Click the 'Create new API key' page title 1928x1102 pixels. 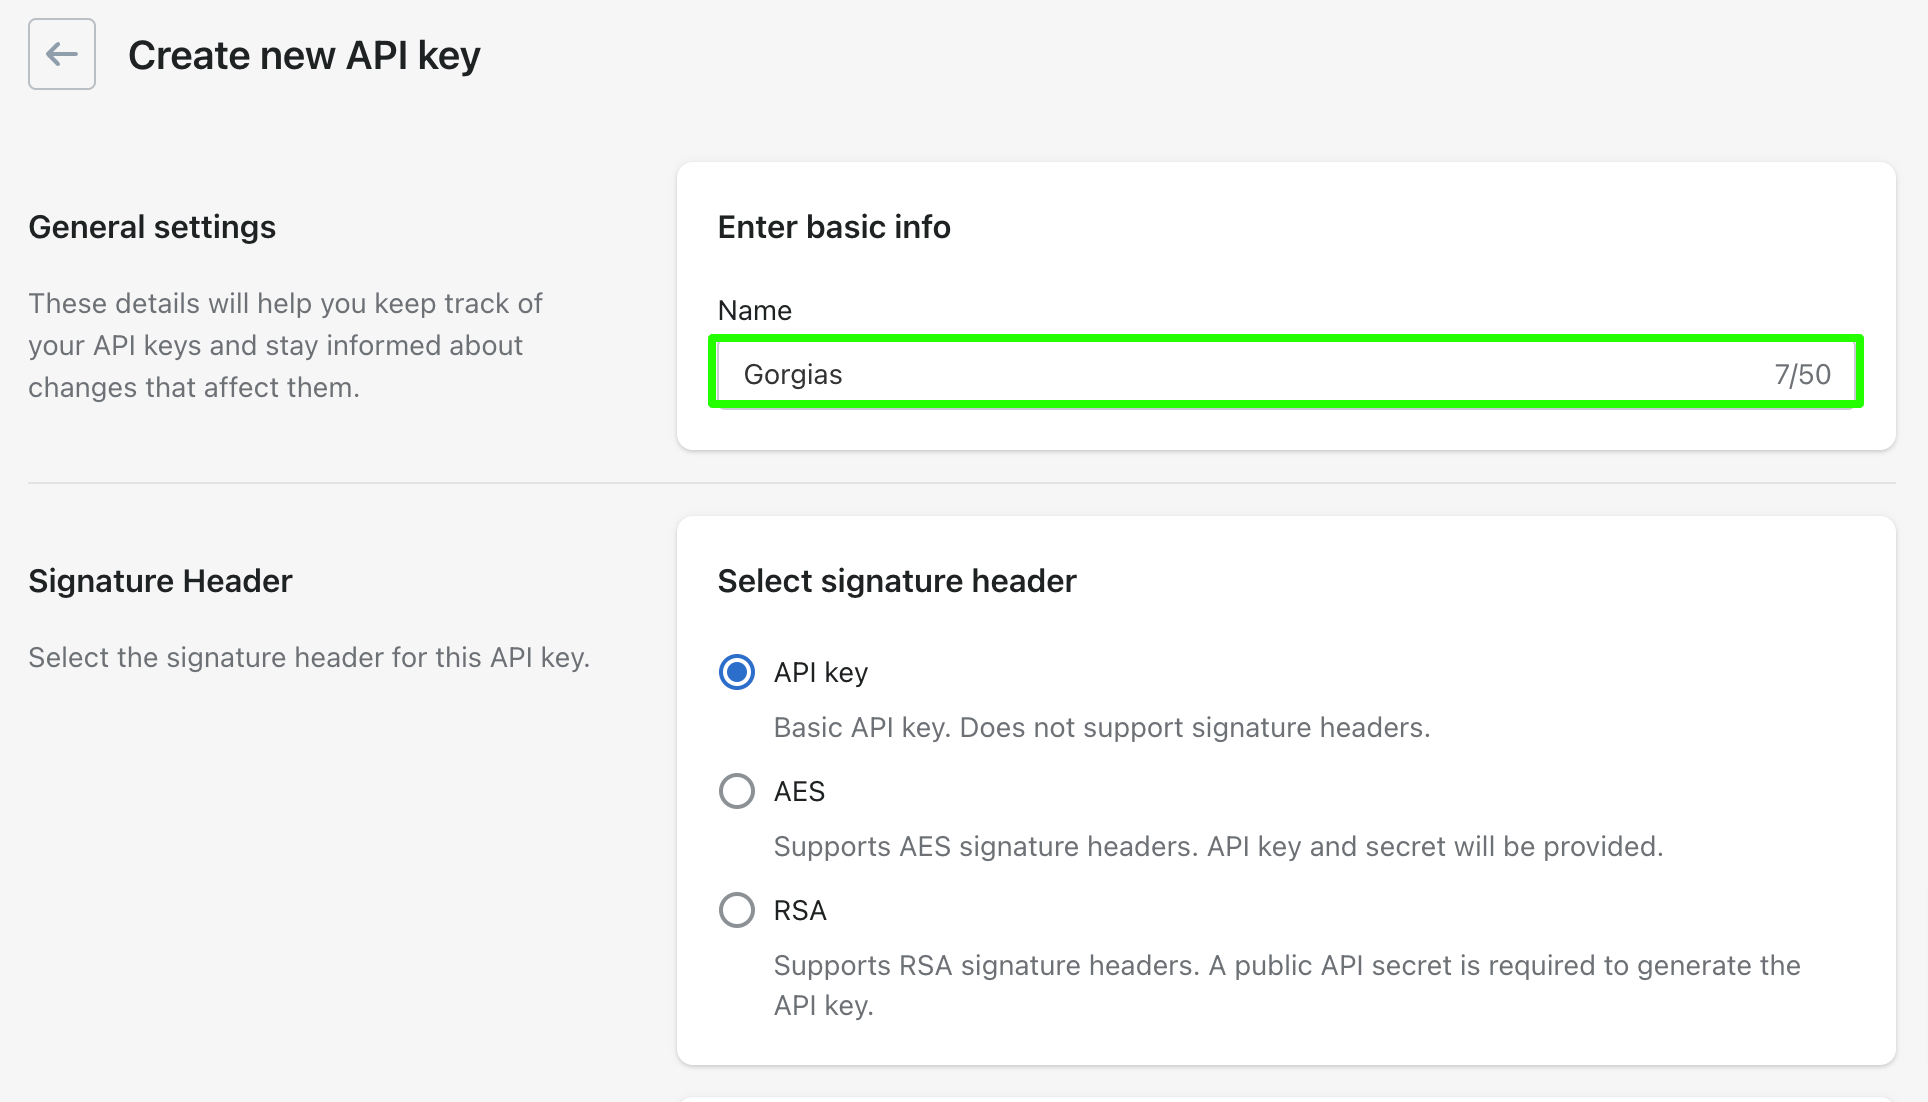point(304,55)
